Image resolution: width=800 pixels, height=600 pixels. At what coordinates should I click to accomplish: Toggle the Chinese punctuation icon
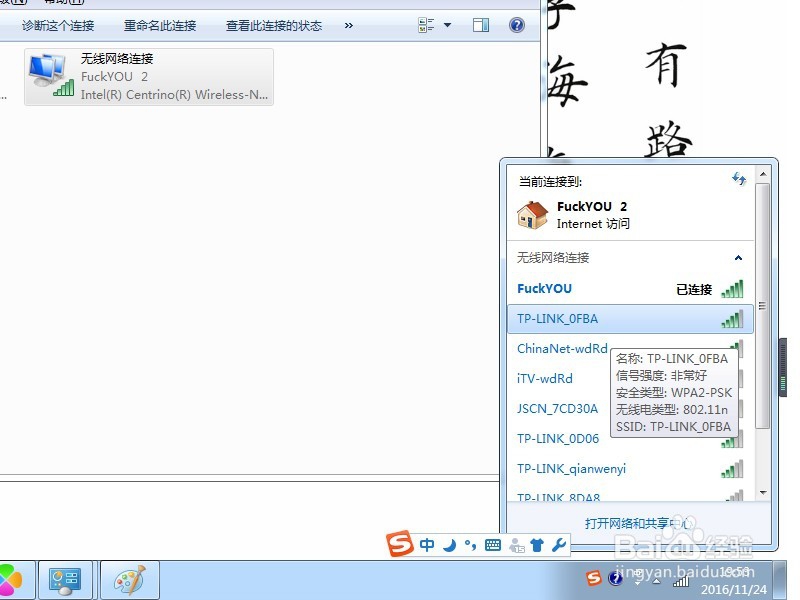pyautogui.click(x=470, y=545)
